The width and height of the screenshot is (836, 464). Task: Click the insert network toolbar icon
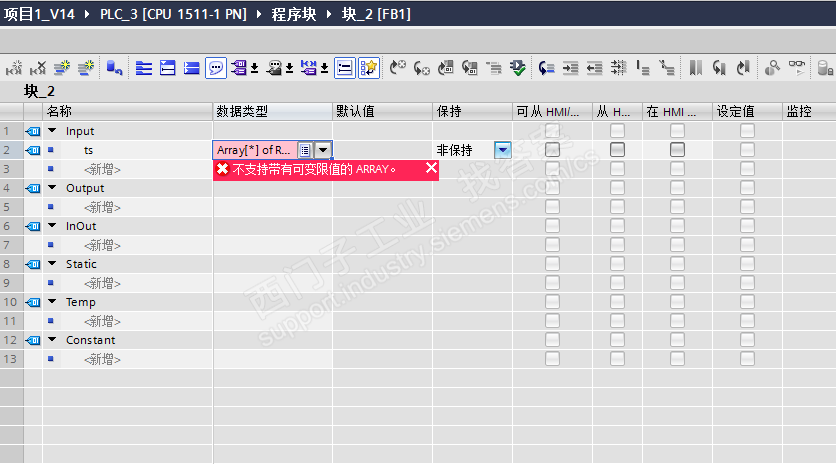pyautogui.click(x=14, y=68)
